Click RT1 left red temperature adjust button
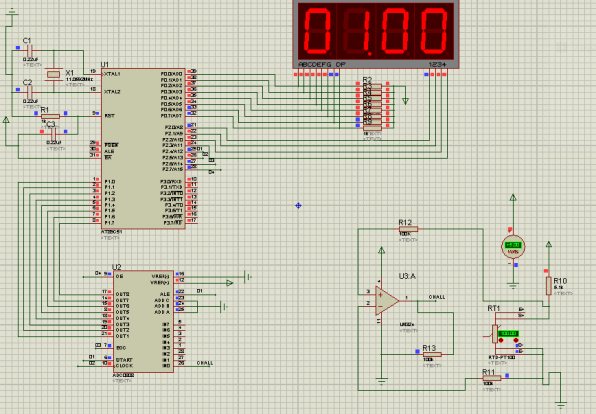 (x=501, y=340)
